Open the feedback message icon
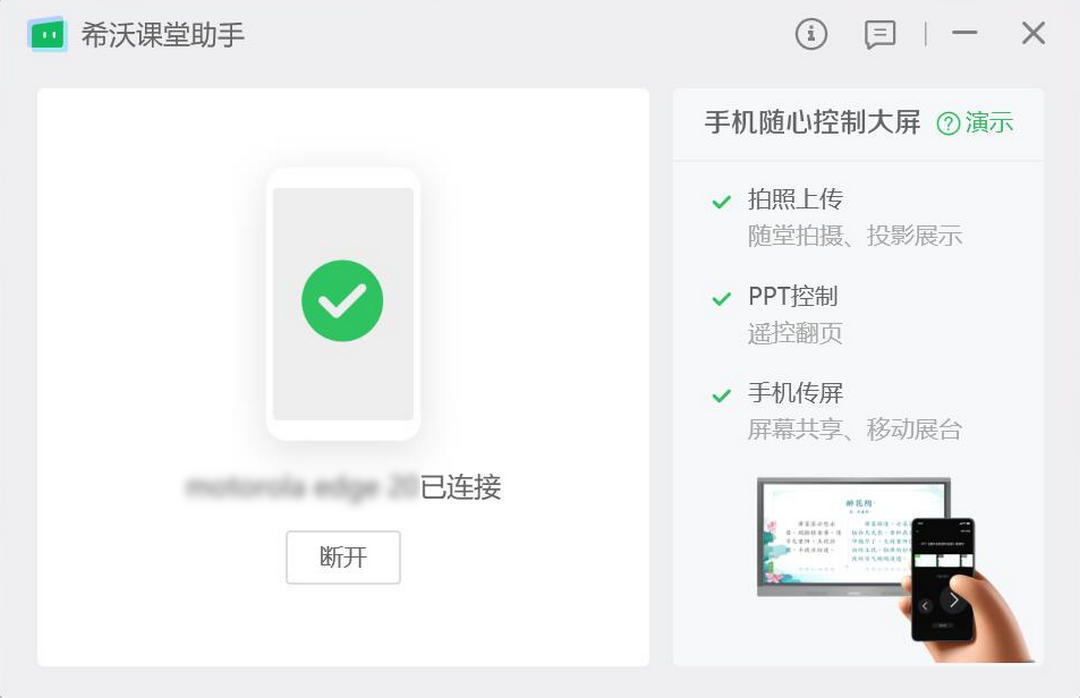1080x698 pixels. [x=879, y=35]
